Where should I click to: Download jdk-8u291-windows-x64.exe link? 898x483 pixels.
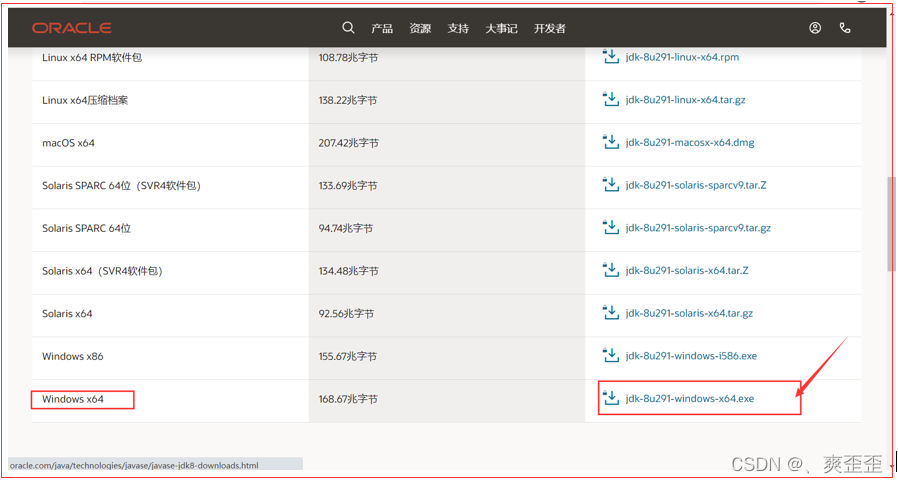point(690,398)
